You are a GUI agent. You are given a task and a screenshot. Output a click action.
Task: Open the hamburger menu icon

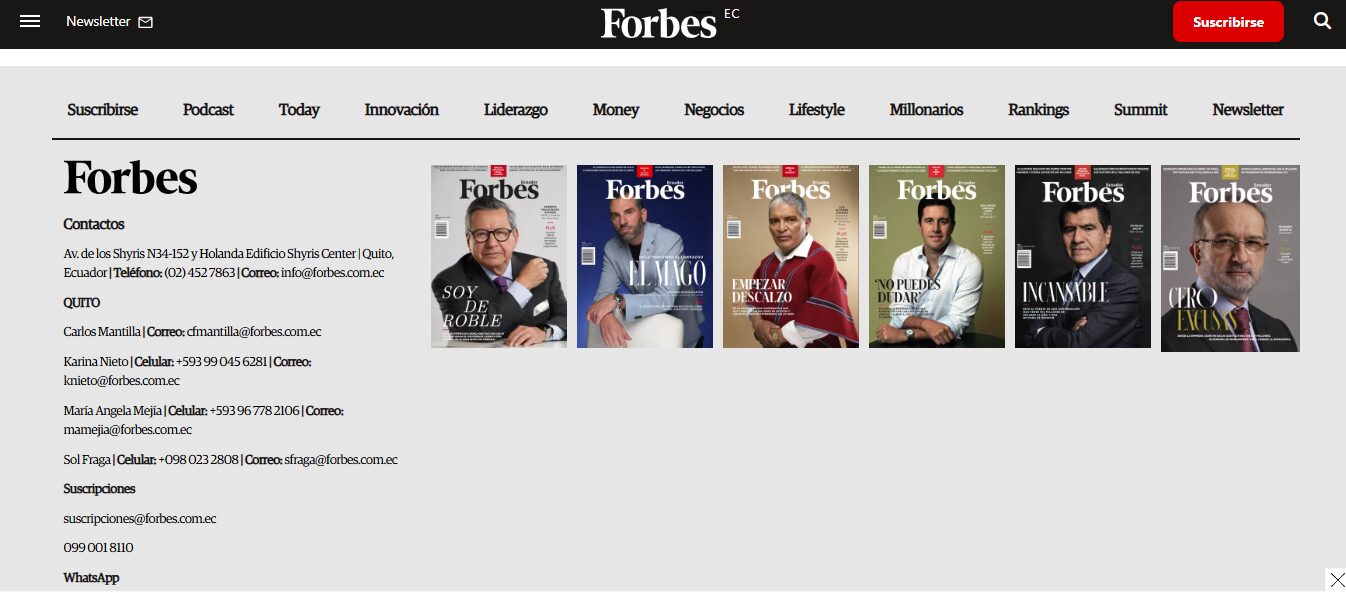30,21
